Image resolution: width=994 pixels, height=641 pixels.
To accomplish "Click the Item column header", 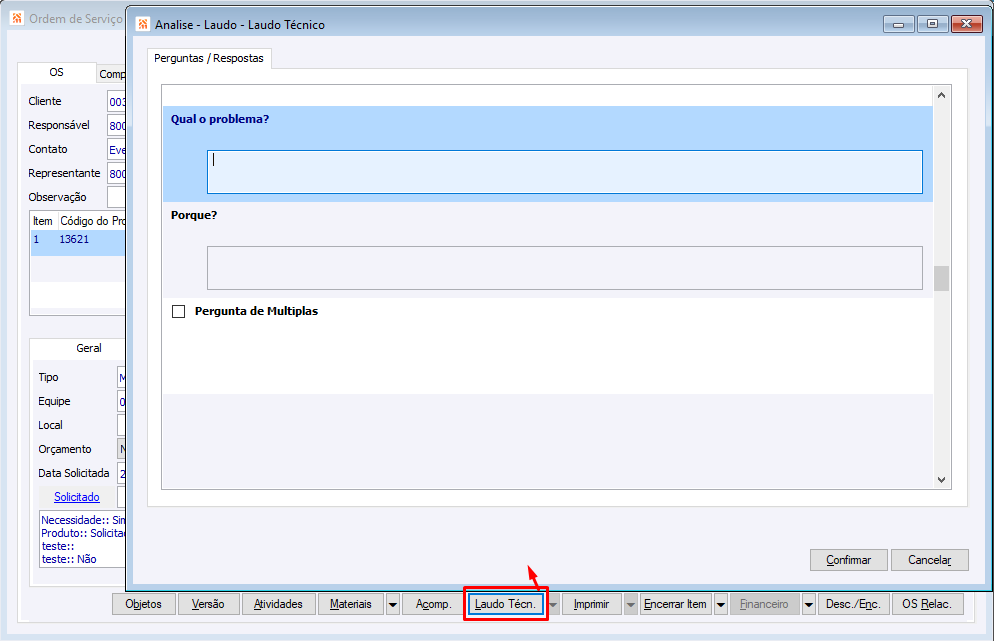I will 43,221.
